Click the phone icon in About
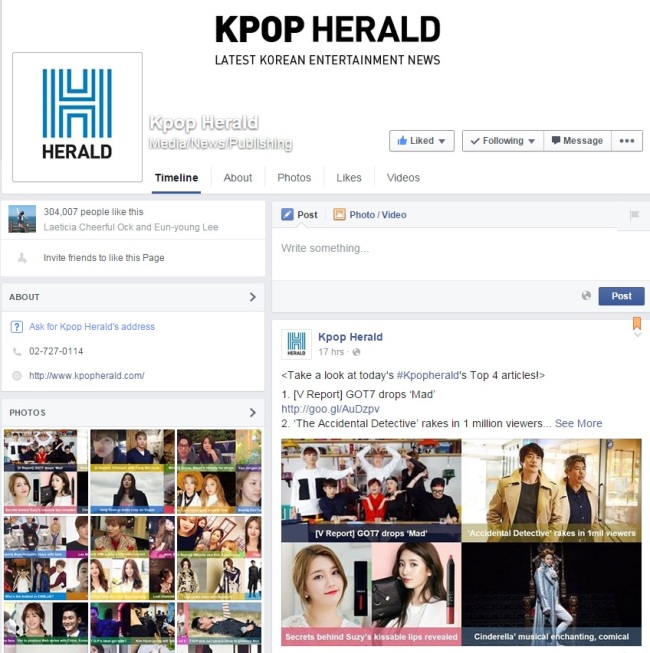The width and height of the screenshot is (650, 653). pyautogui.click(x=17, y=351)
